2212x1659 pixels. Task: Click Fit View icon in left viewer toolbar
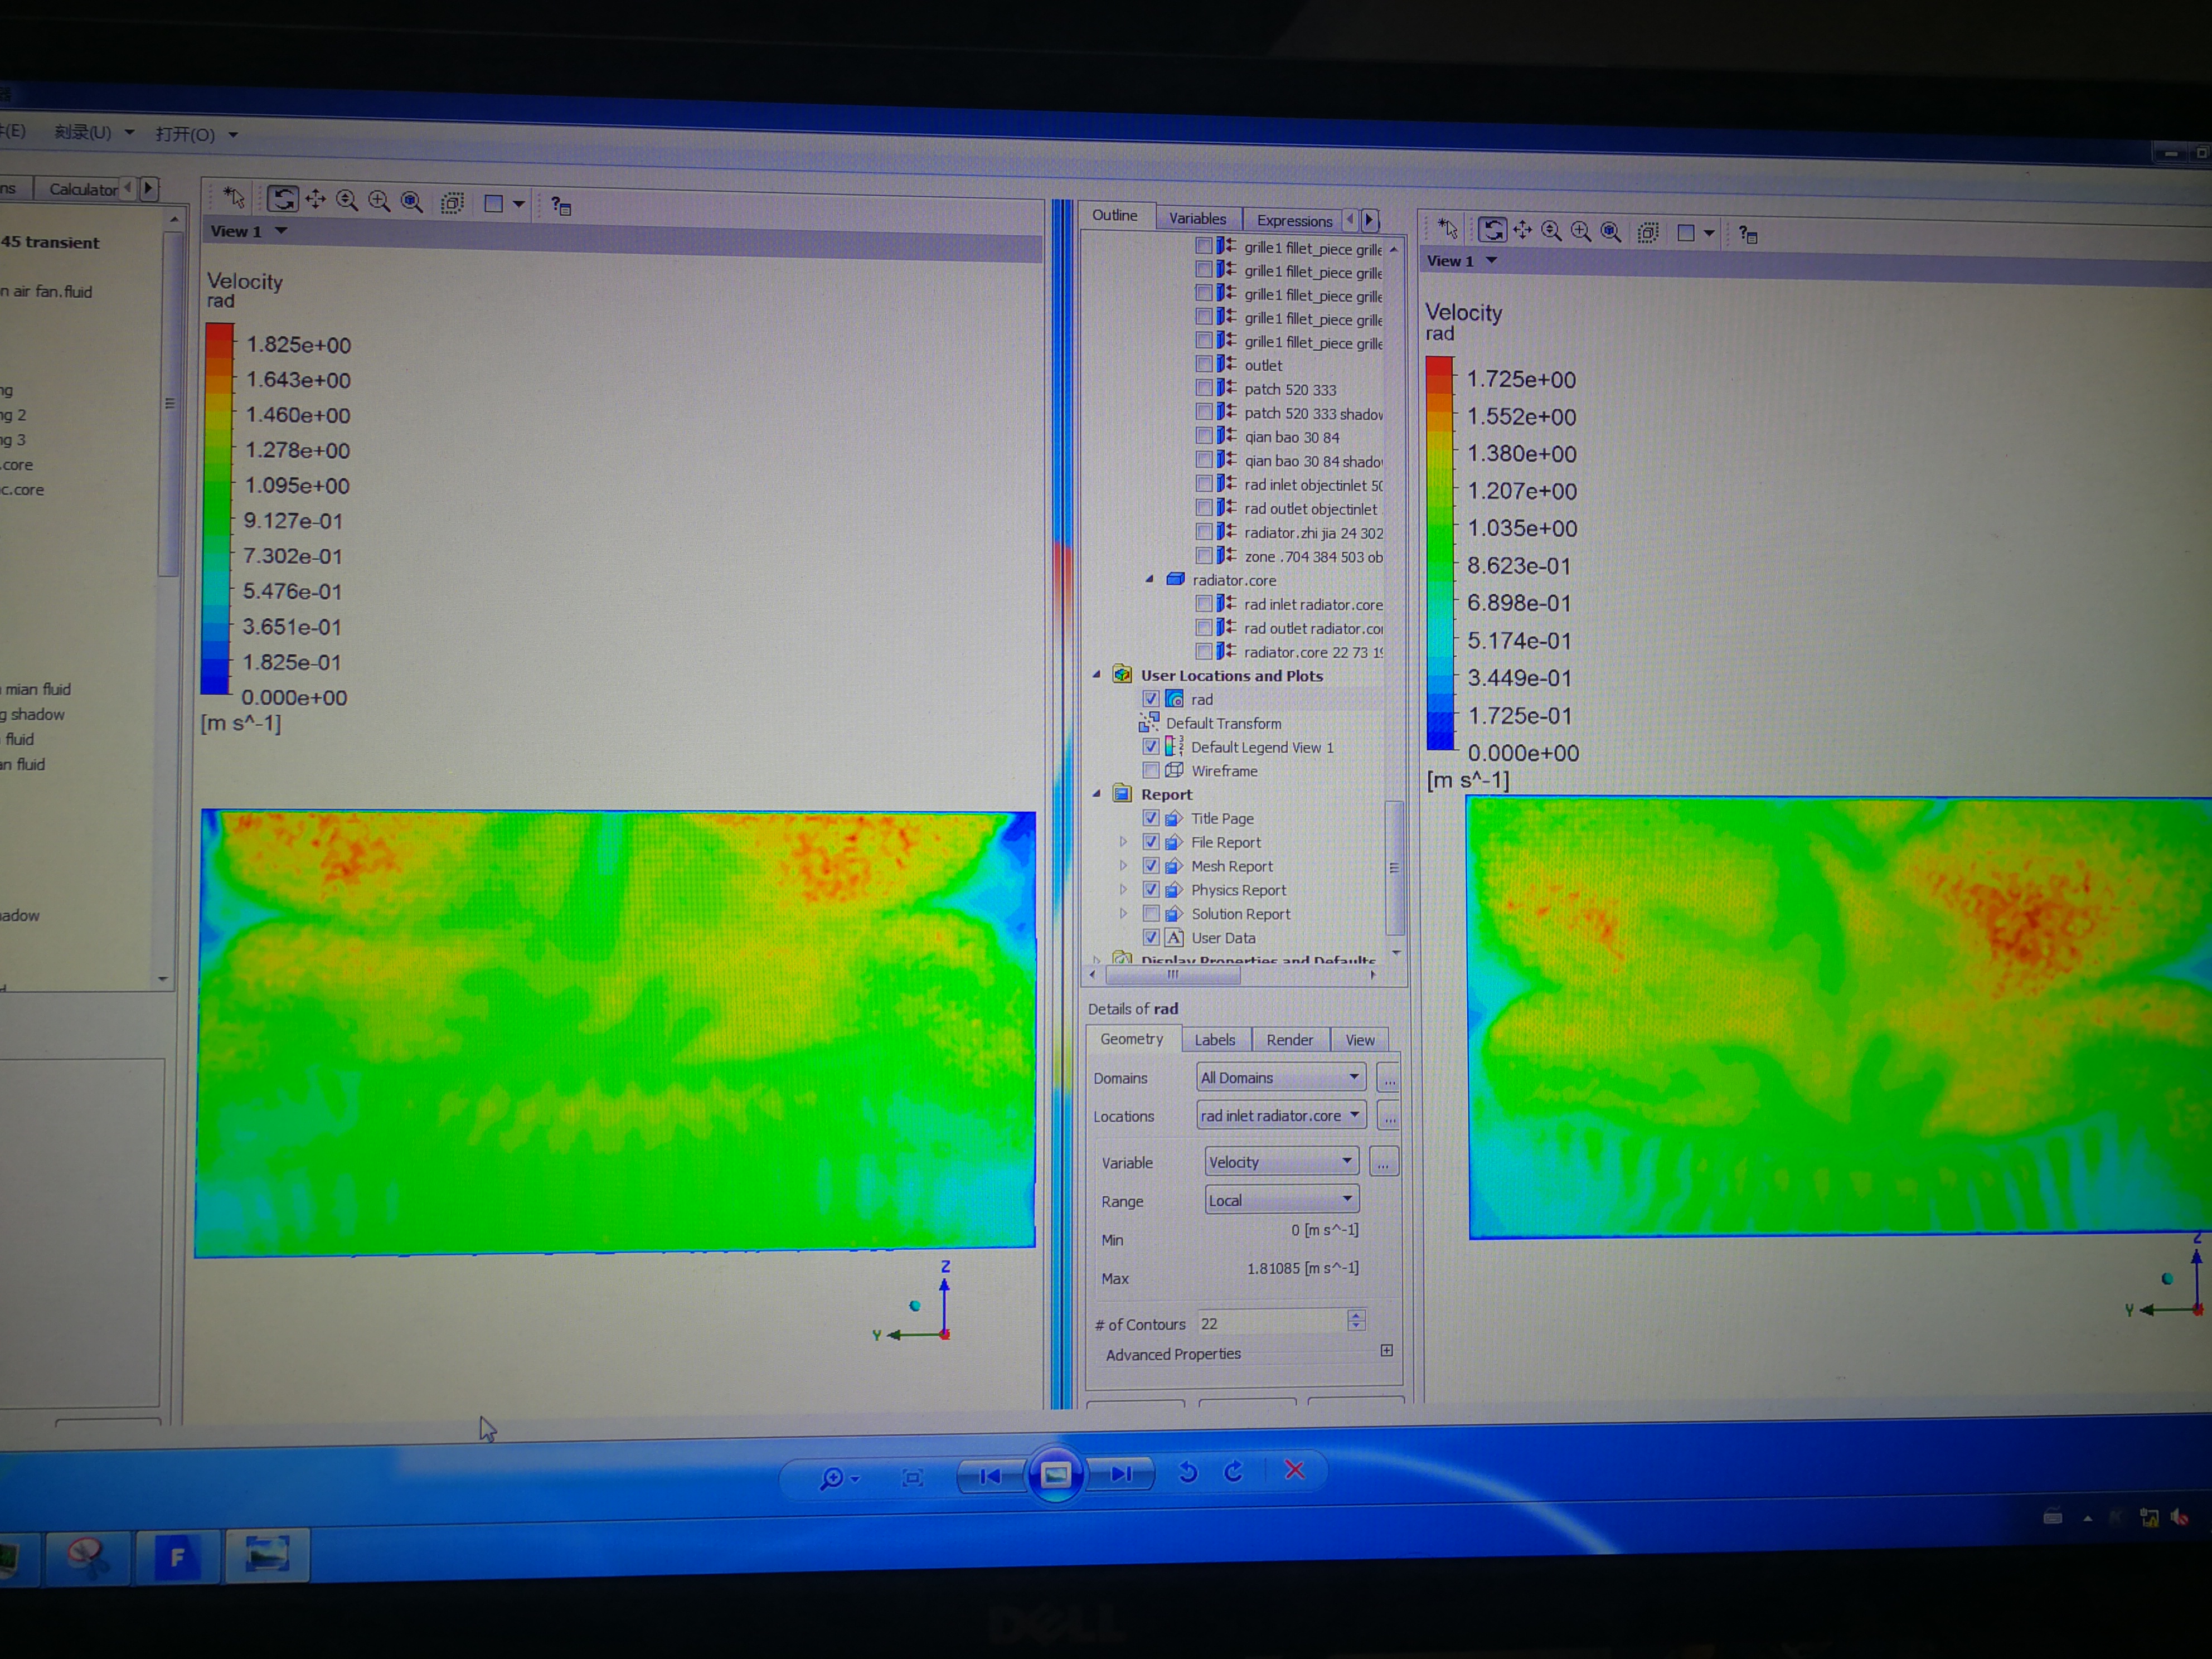pyautogui.click(x=411, y=202)
